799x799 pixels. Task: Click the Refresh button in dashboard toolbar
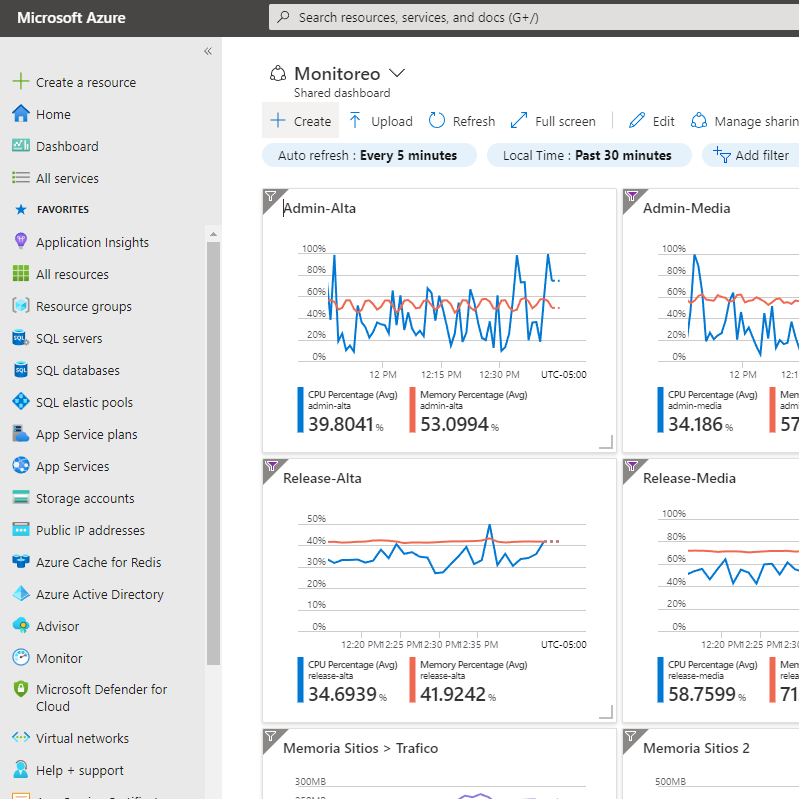point(462,121)
